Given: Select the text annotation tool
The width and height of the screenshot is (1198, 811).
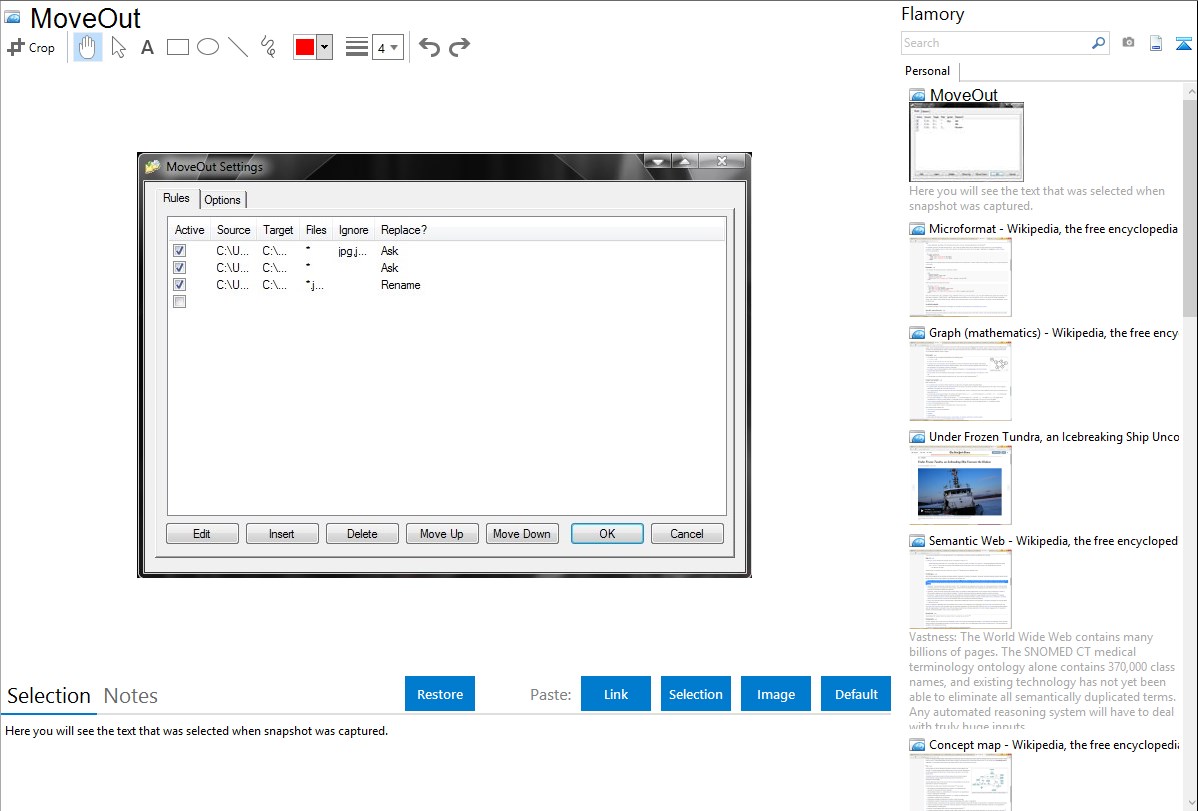Looking at the screenshot, I should click(x=147, y=47).
